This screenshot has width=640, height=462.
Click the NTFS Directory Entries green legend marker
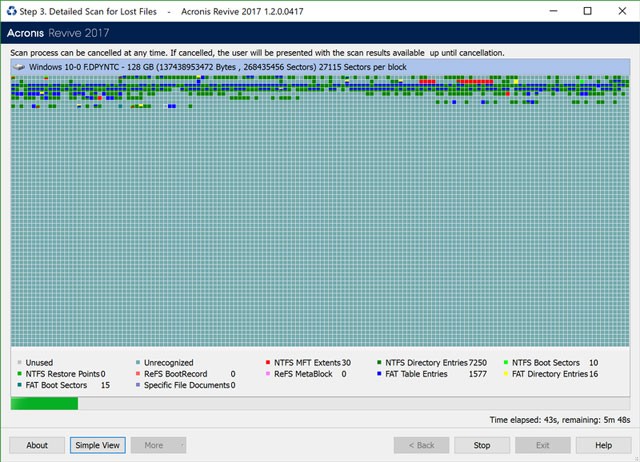(380, 363)
